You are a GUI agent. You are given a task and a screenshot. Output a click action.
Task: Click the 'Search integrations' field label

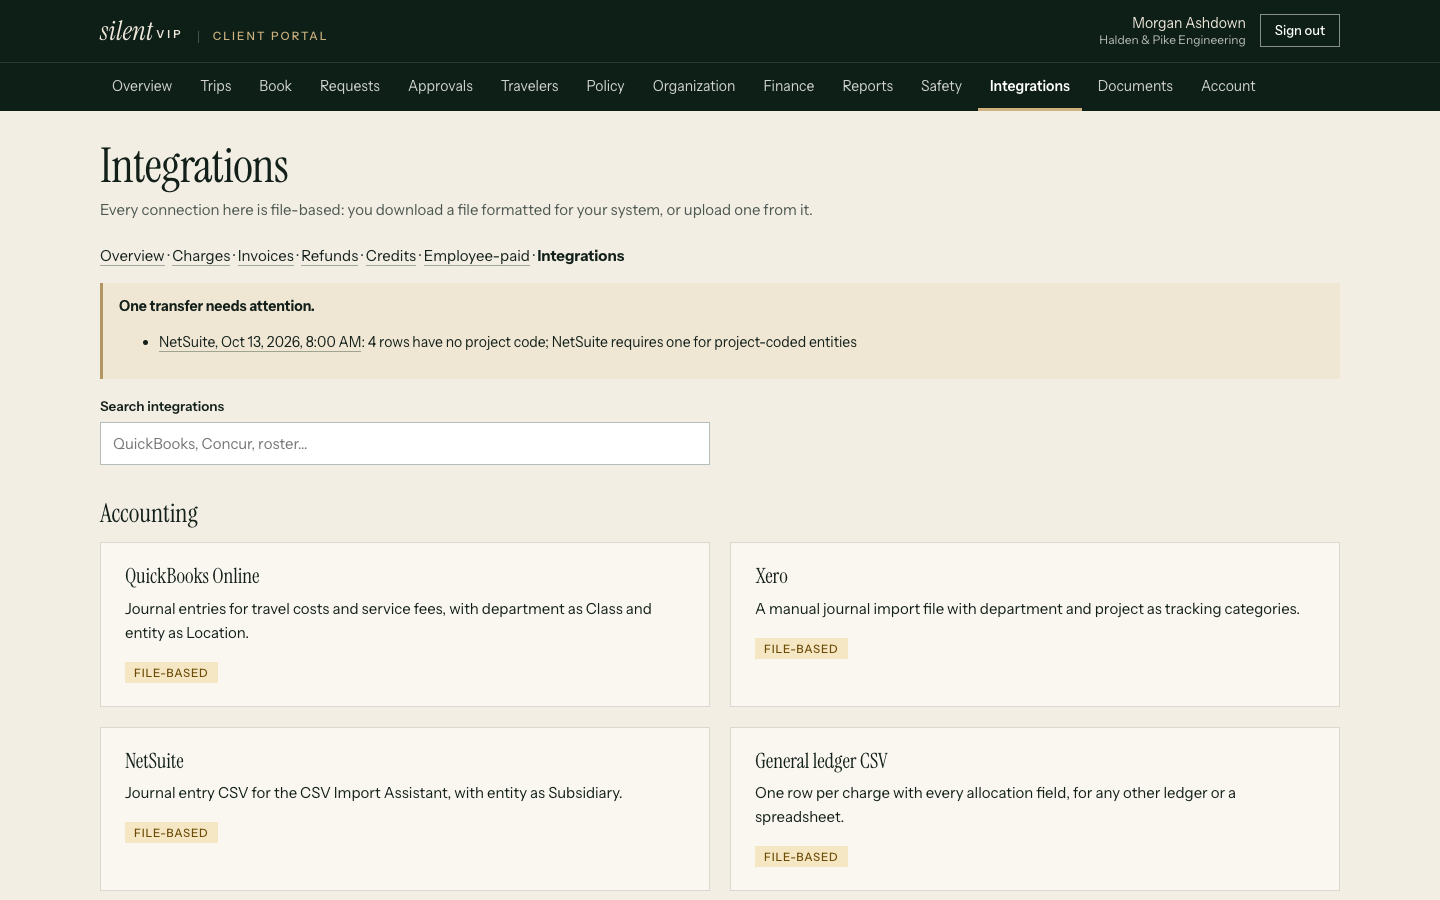point(162,406)
